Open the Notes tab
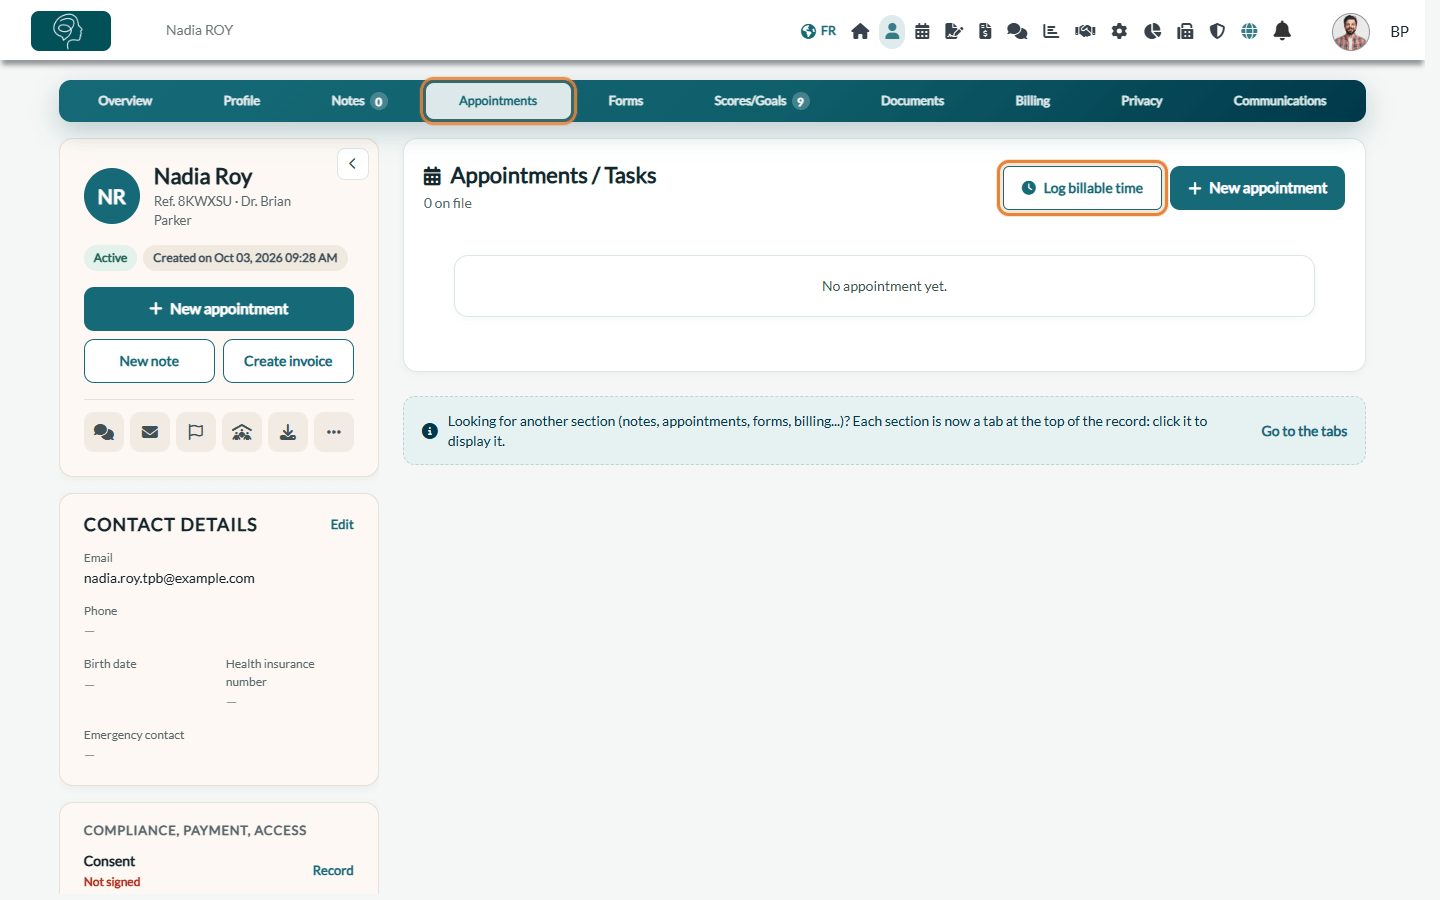The height and width of the screenshot is (900, 1440). 358,101
